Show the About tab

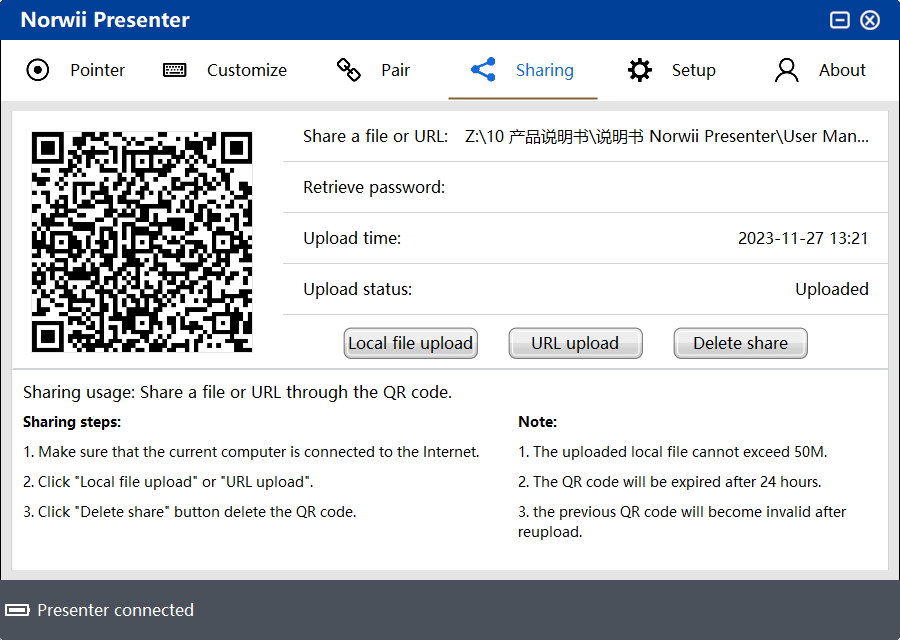coord(820,70)
